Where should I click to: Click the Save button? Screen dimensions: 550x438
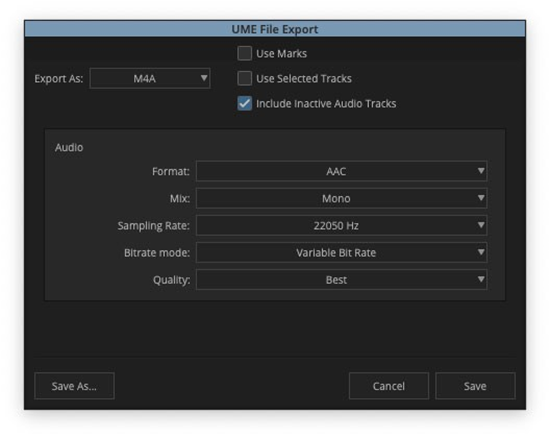click(x=475, y=386)
